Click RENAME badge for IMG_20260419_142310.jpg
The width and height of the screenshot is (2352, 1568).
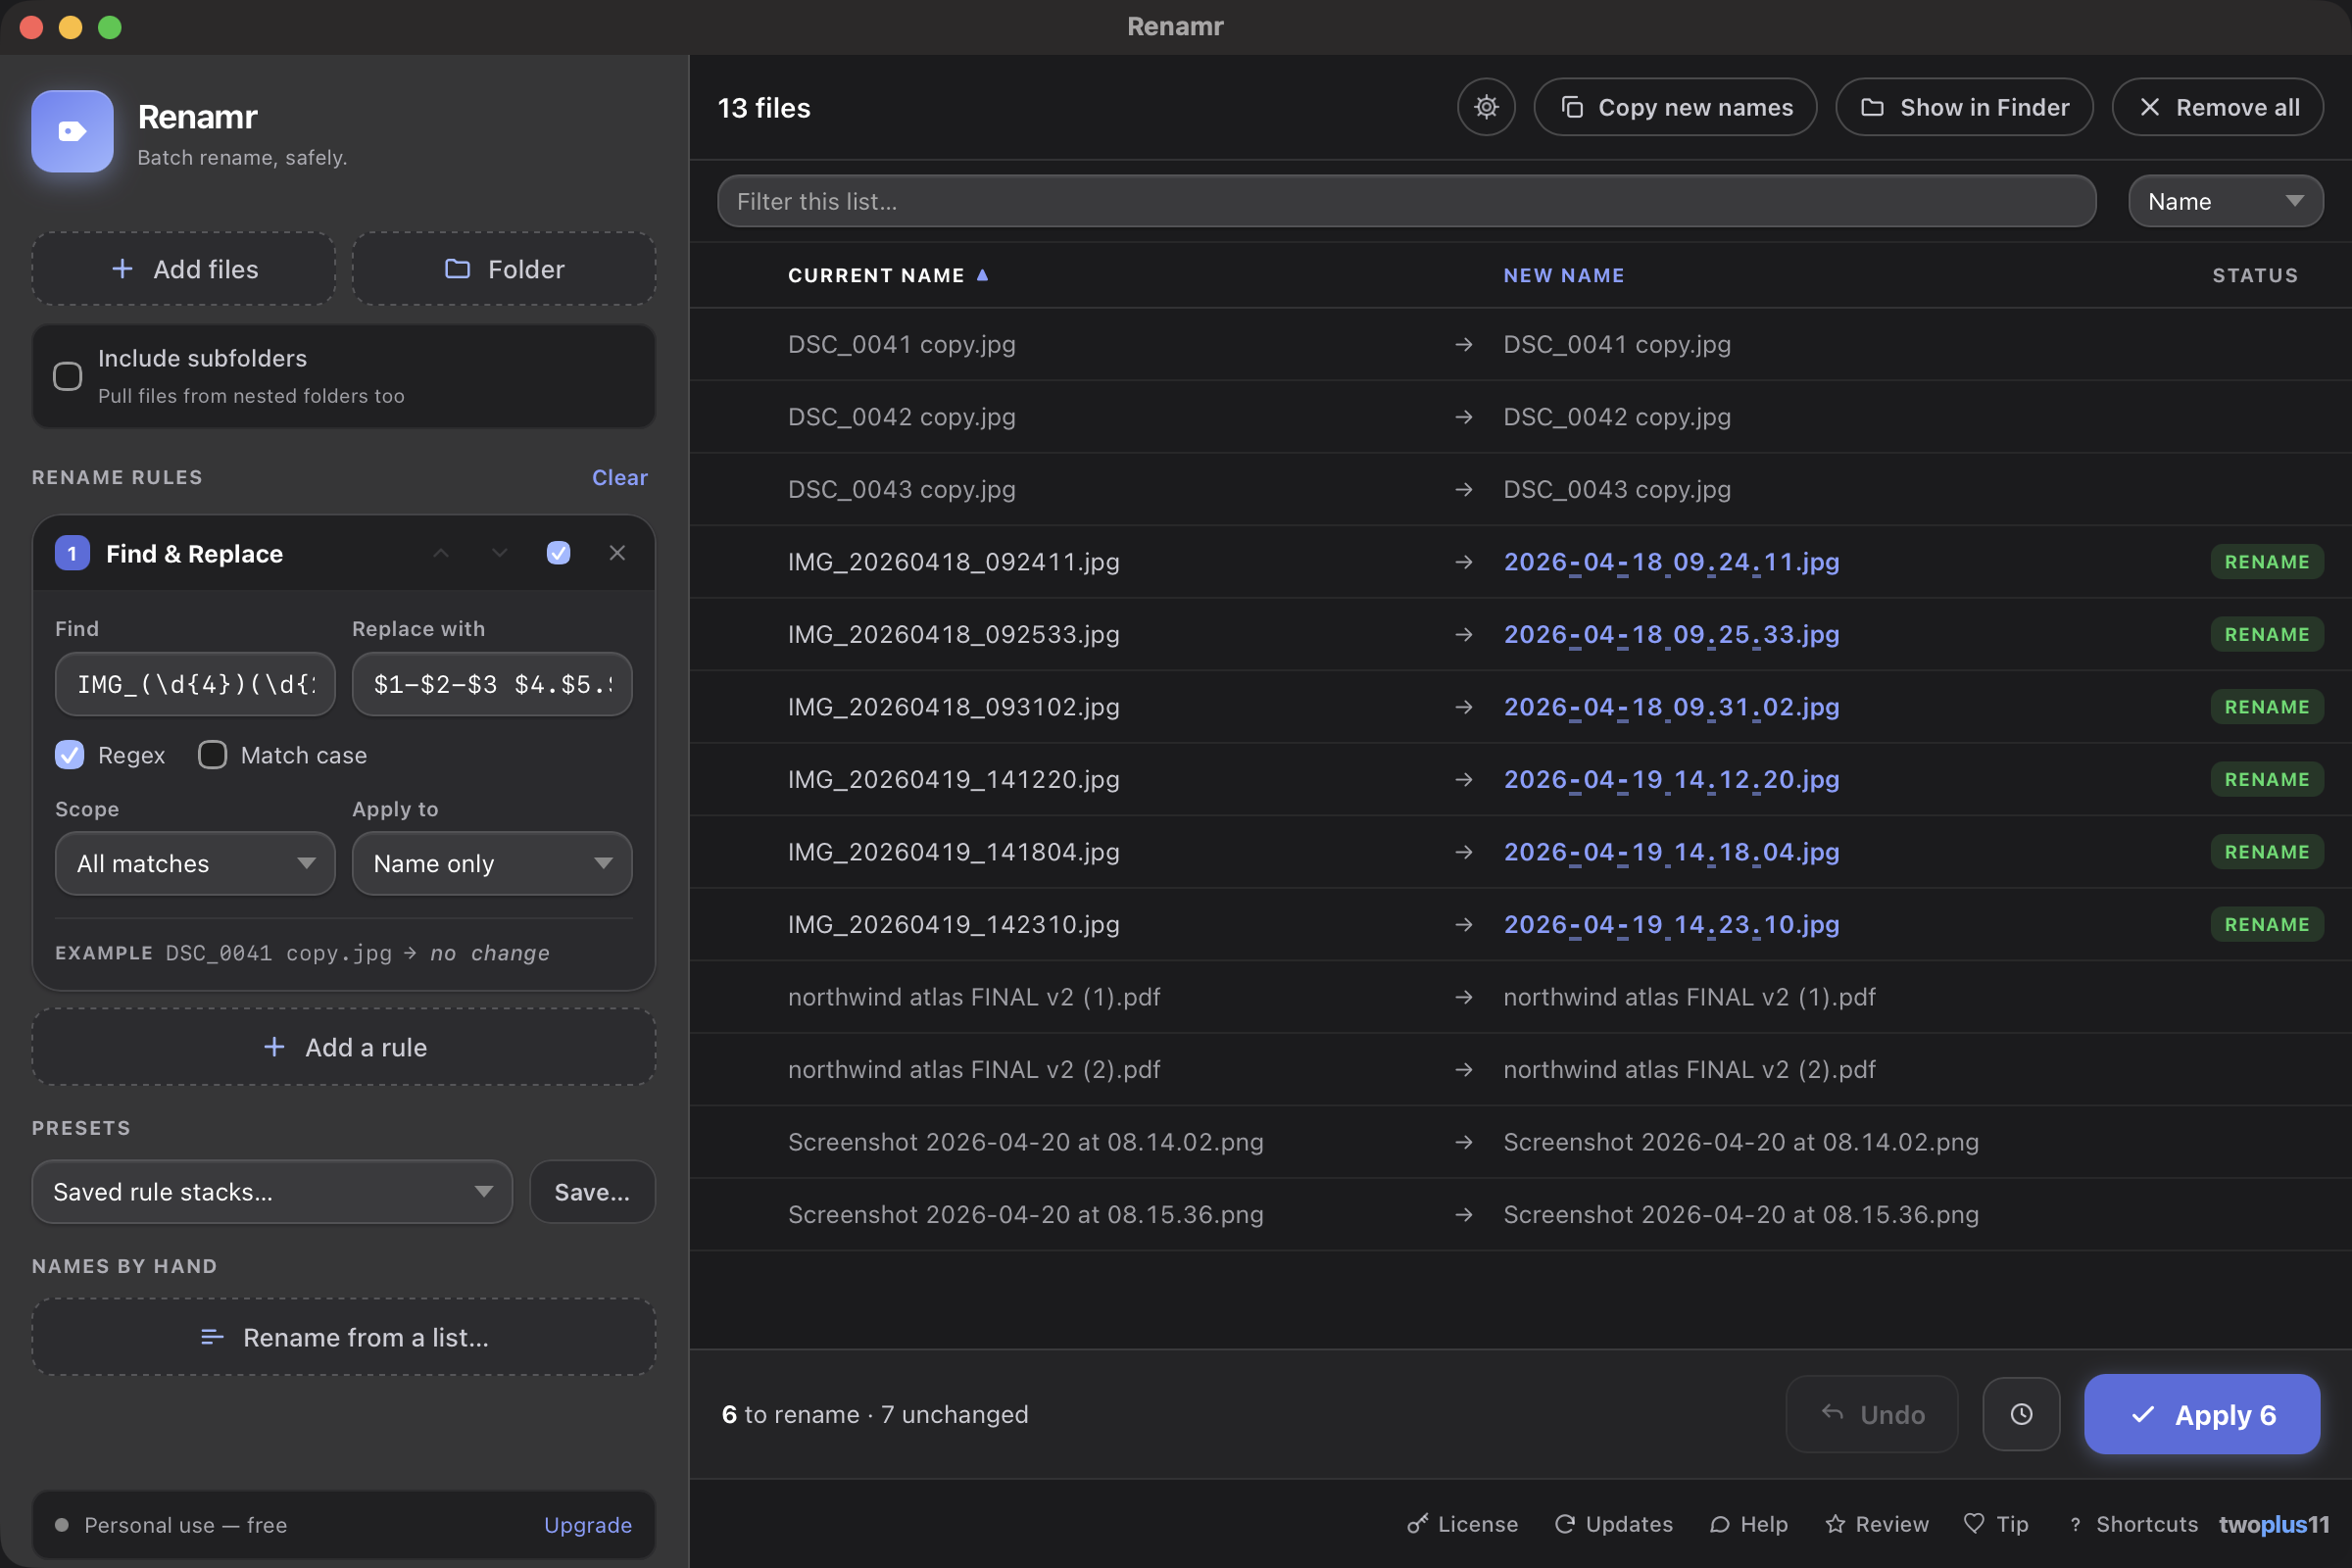2266,924
